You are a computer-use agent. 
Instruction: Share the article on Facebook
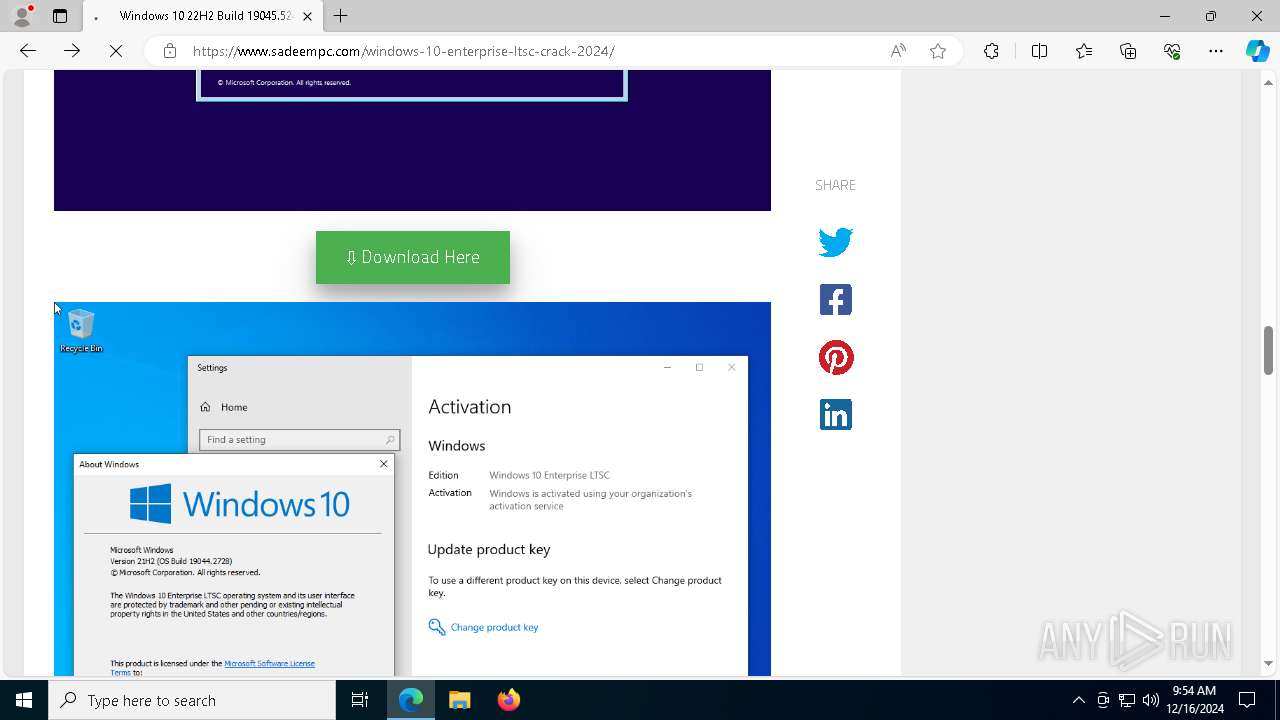(x=836, y=300)
